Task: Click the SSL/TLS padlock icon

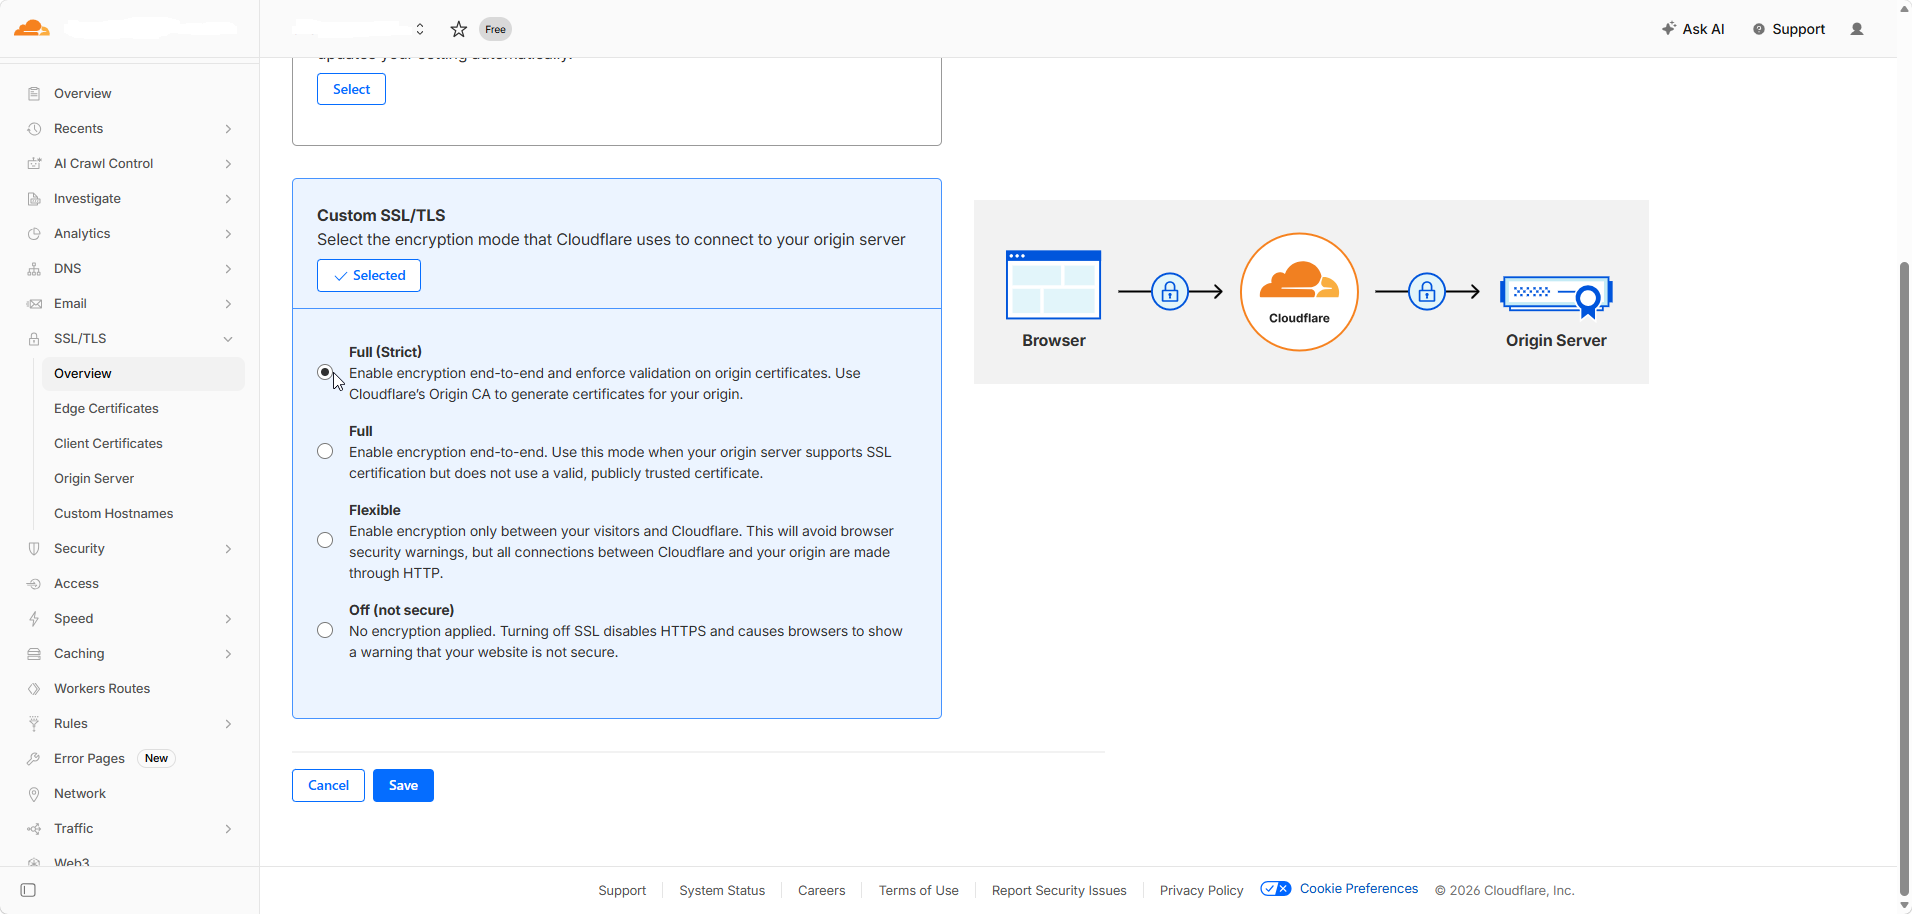Action: [x=34, y=339]
